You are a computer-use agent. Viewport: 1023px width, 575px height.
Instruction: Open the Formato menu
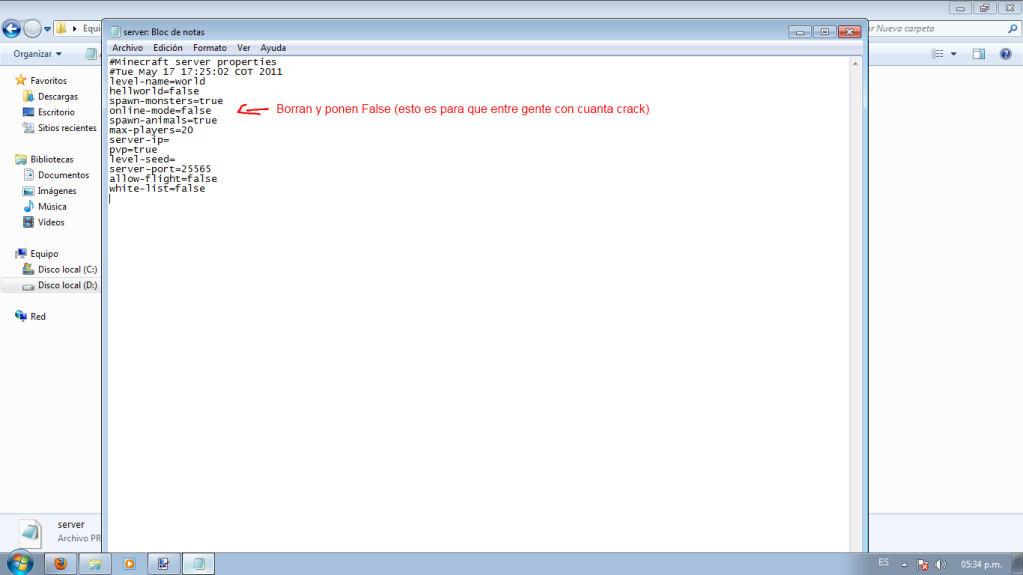click(x=209, y=48)
